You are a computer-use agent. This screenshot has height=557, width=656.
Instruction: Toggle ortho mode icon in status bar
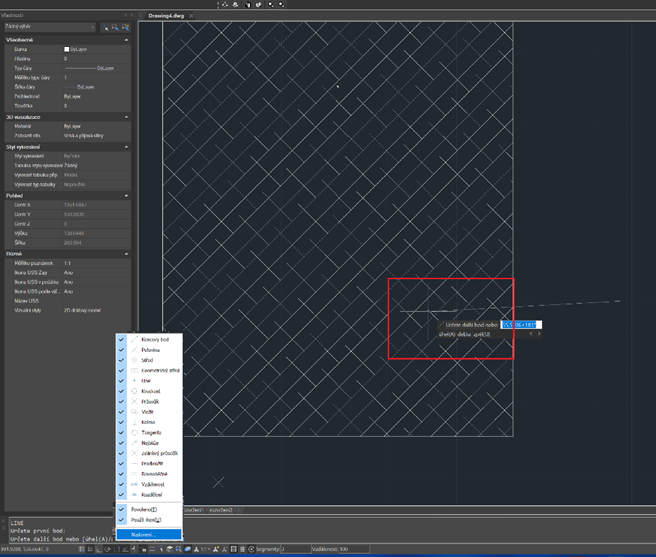point(99,549)
